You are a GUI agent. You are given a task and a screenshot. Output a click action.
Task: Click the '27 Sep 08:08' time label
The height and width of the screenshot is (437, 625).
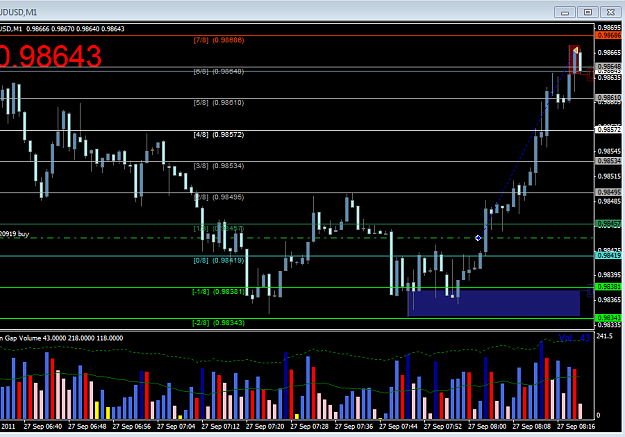click(532, 426)
